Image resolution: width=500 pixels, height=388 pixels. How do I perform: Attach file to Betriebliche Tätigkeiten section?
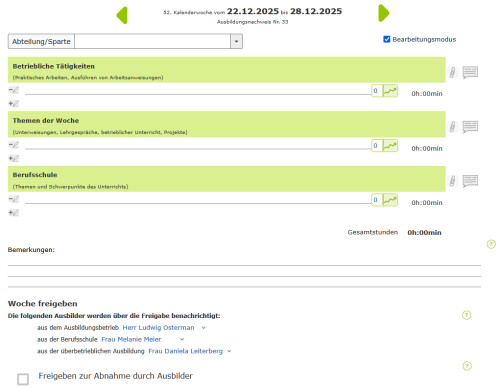452,72
